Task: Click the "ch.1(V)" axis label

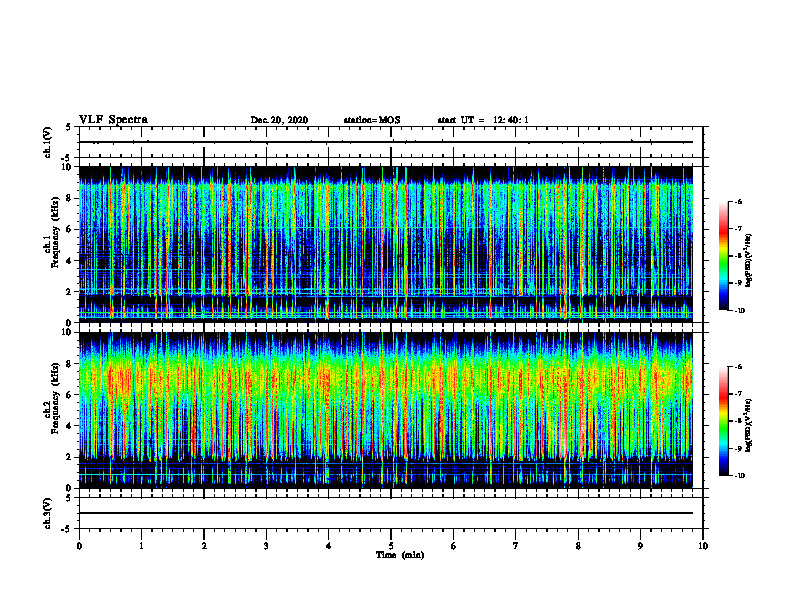Action: click(47, 142)
